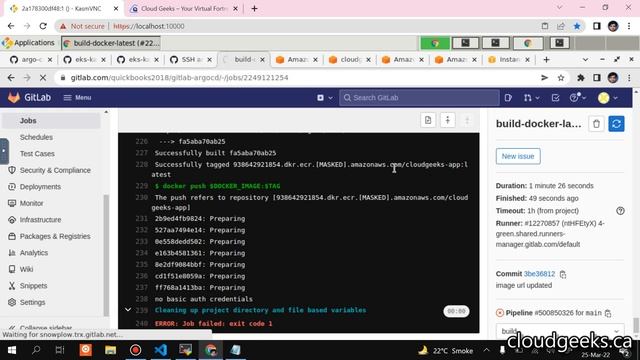The height and width of the screenshot is (360, 640).
Task: Select Test Cases in the sidebar
Action: tap(37, 153)
